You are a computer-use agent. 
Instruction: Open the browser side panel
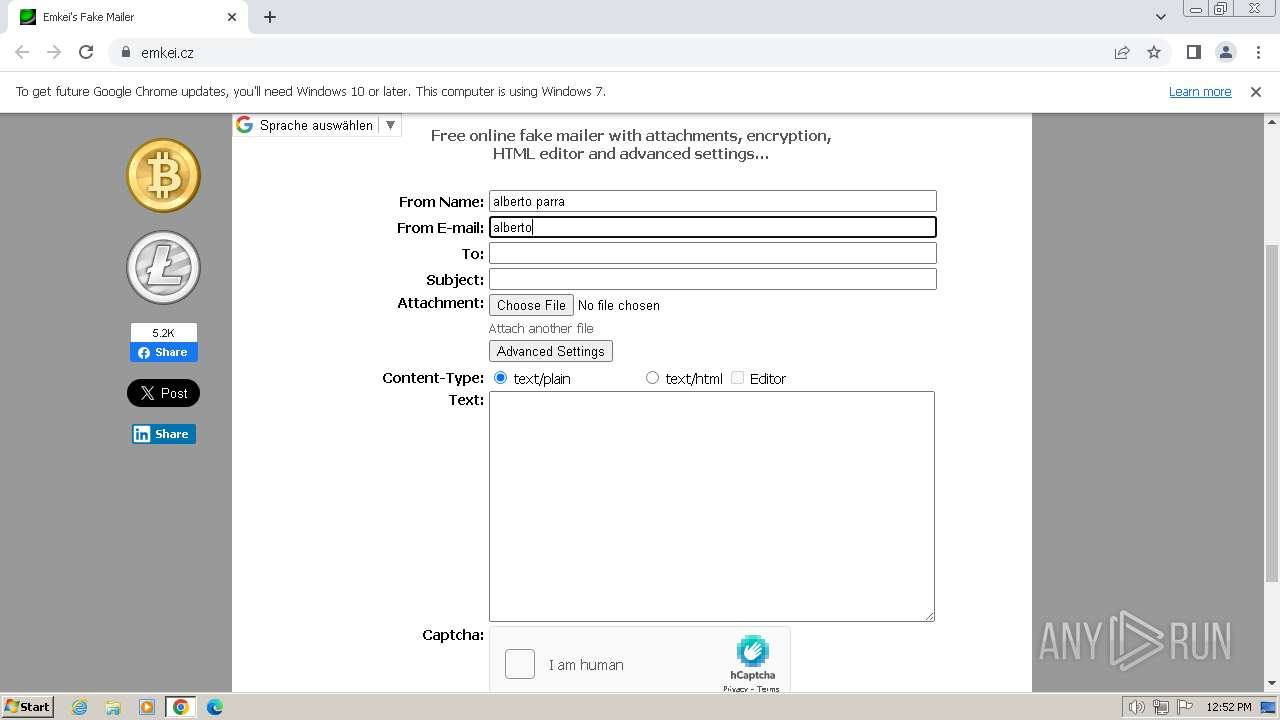(1193, 52)
